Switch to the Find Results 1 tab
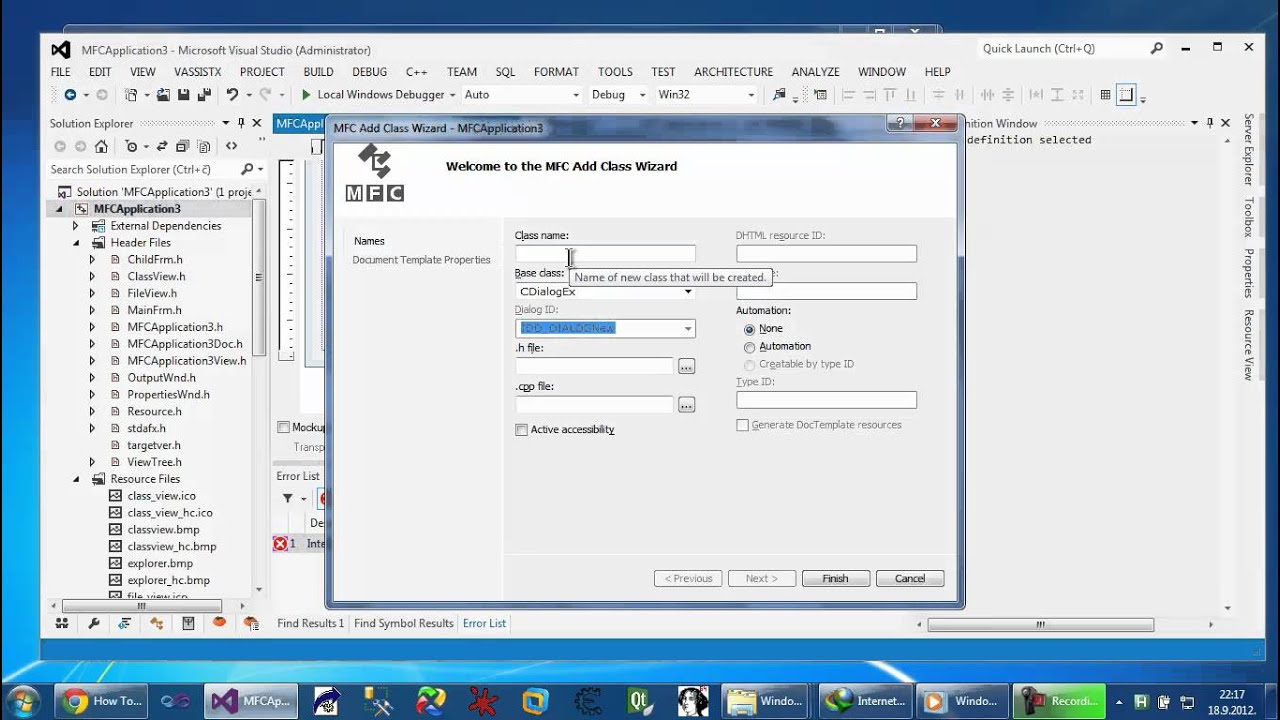Screen dimensions: 1280x720 click(x=310, y=623)
